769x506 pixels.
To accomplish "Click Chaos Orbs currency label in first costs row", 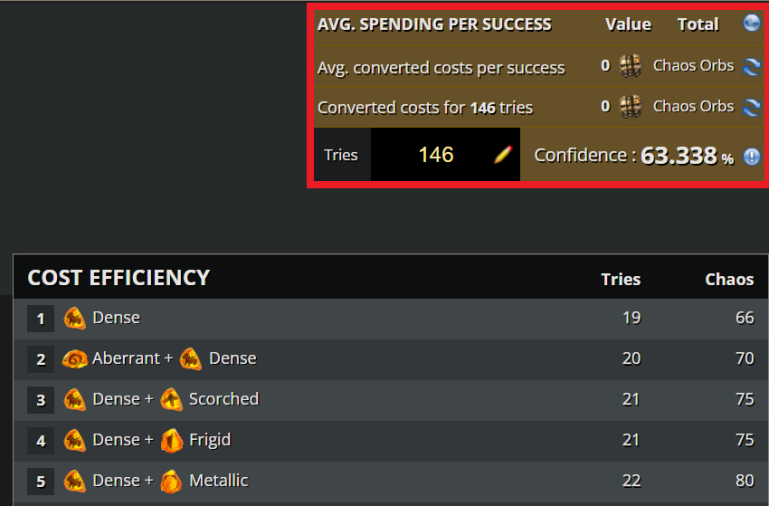I will [693, 66].
